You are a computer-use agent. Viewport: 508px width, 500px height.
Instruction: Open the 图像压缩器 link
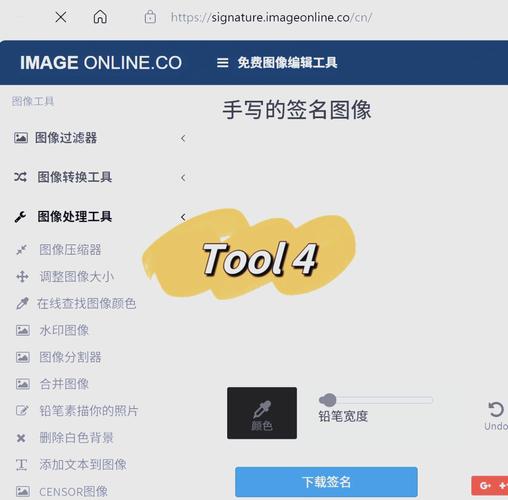point(70,250)
